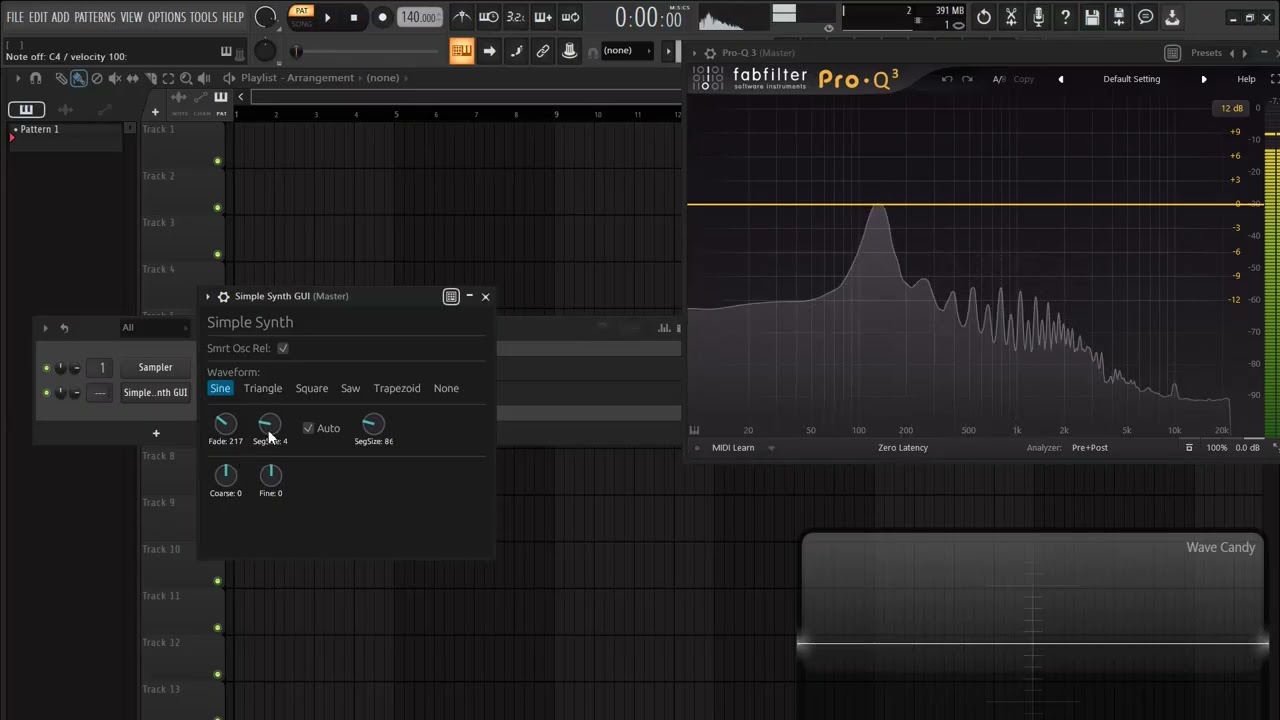Select the Trapezoid waveform
Viewport: 1280px width, 720px height.
click(x=397, y=388)
